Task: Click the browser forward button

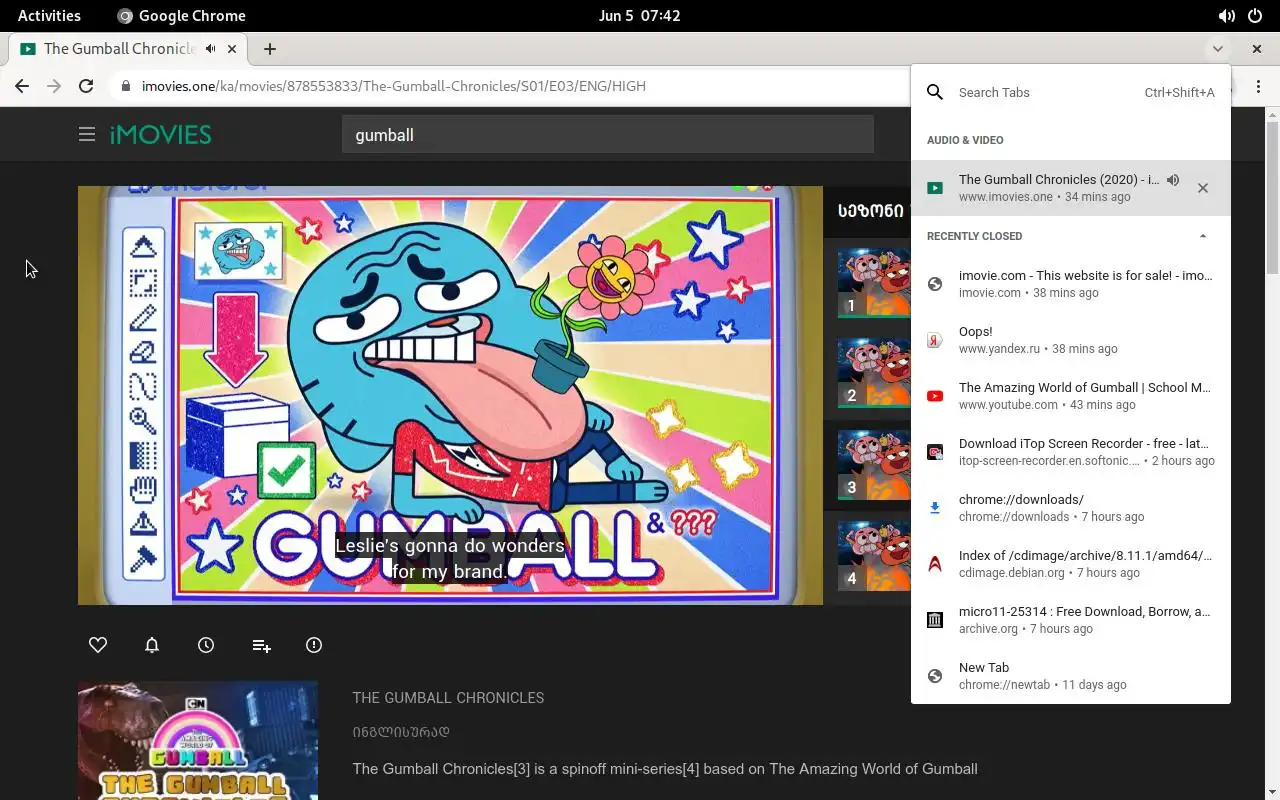Action: point(54,86)
